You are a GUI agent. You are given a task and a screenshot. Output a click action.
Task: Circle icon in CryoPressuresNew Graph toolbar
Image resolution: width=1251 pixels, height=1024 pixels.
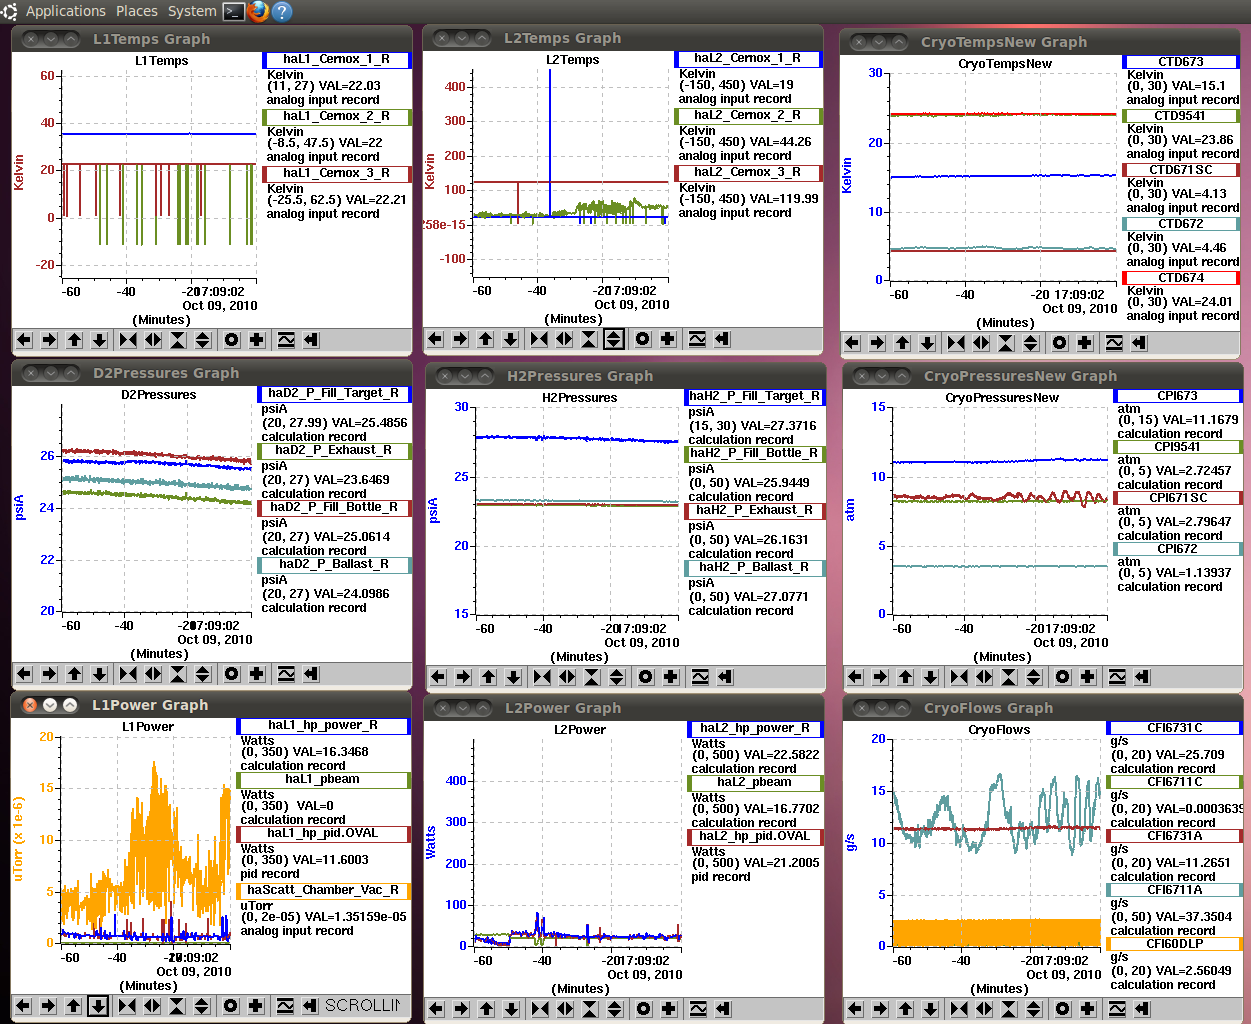click(x=1062, y=677)
